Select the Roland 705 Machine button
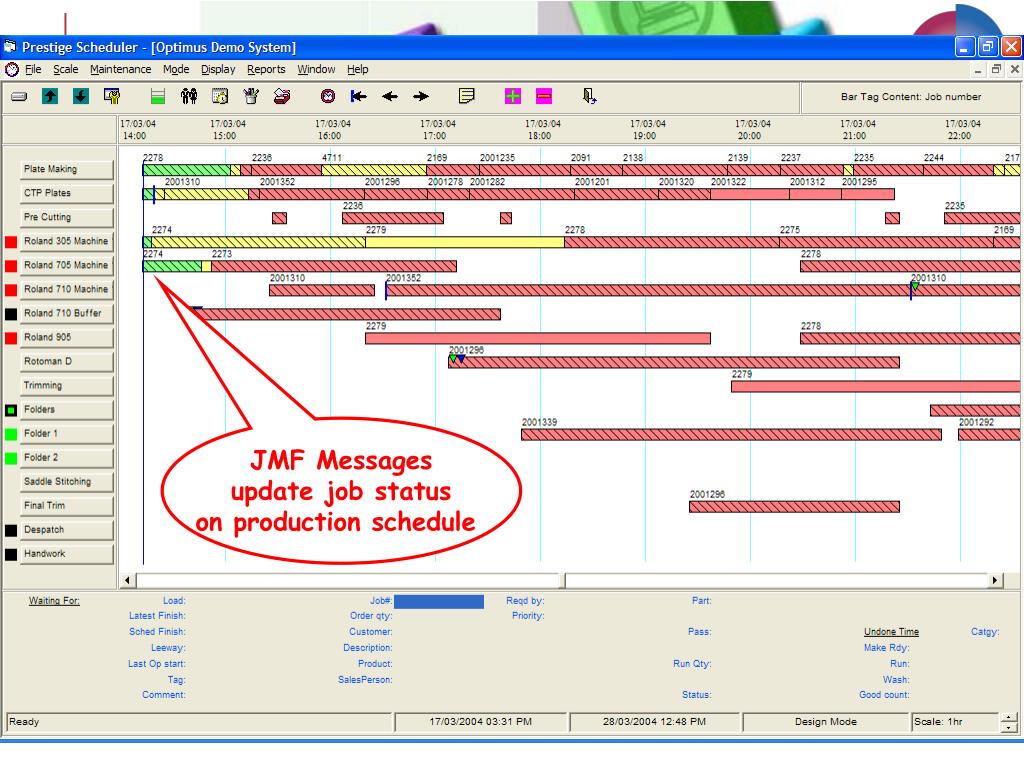Screen dimensions: 1024x768 tap(67, 266)
